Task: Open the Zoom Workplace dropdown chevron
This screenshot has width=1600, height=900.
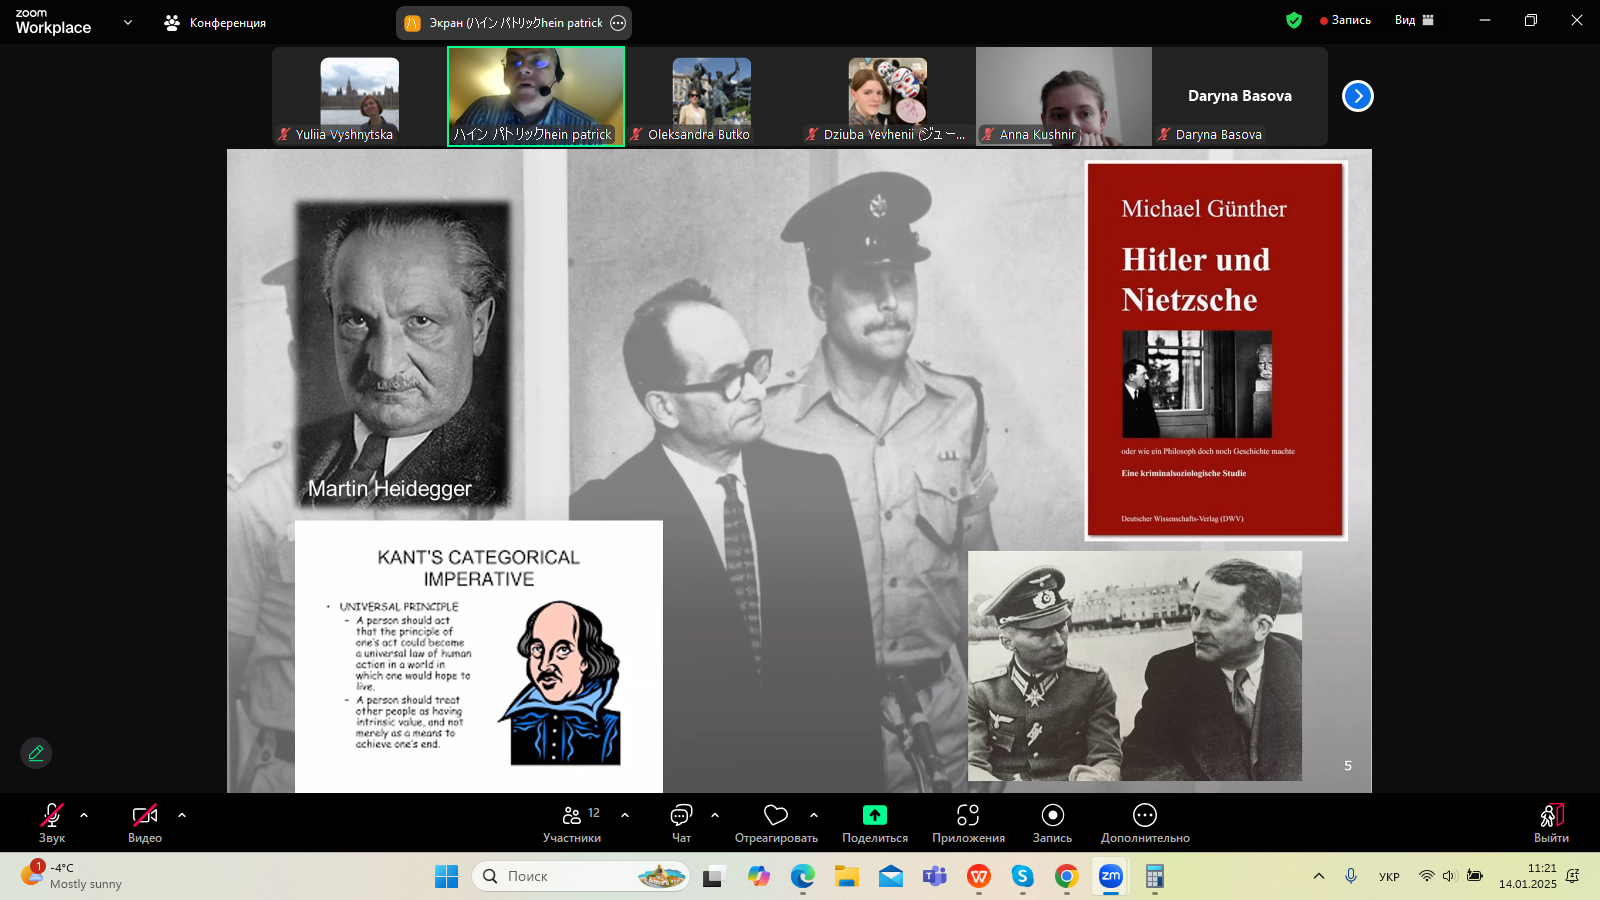Action: [x=128, y=22]
